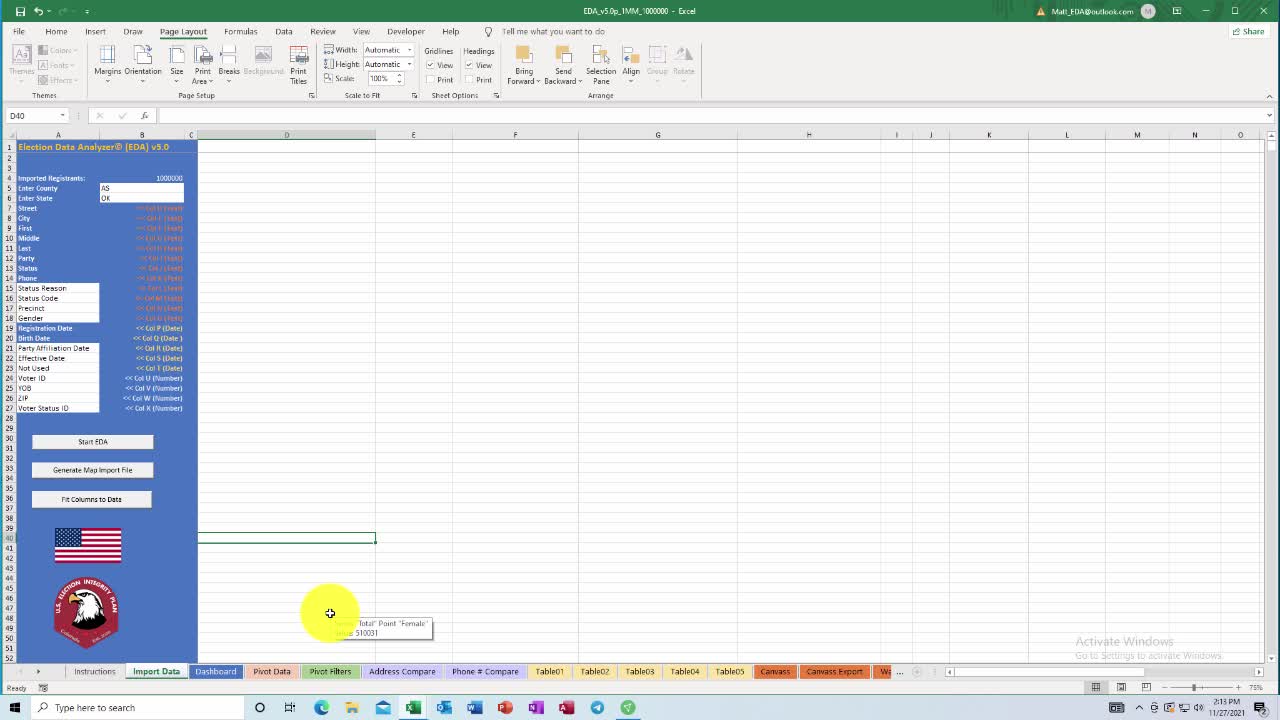Click the Enter County input cell

(141, 188)
